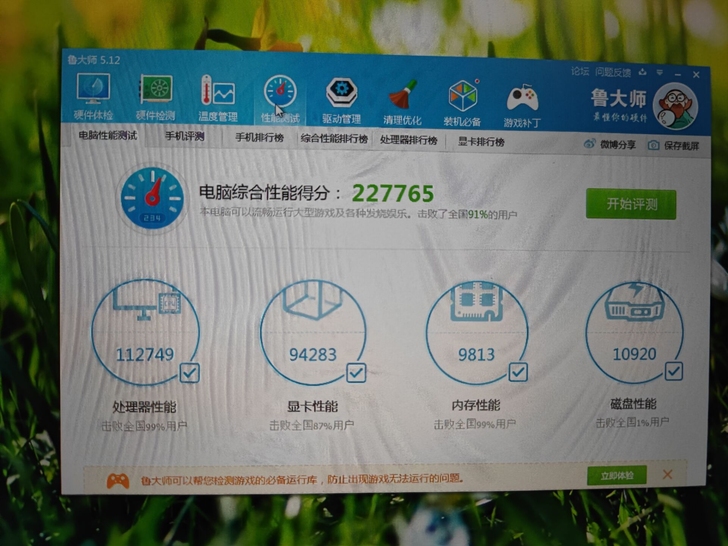Image resolution: width=728 pixels, height=546 pixels.
Task: Click 立即体验 button in banner
Action: (x=617, y=475)
